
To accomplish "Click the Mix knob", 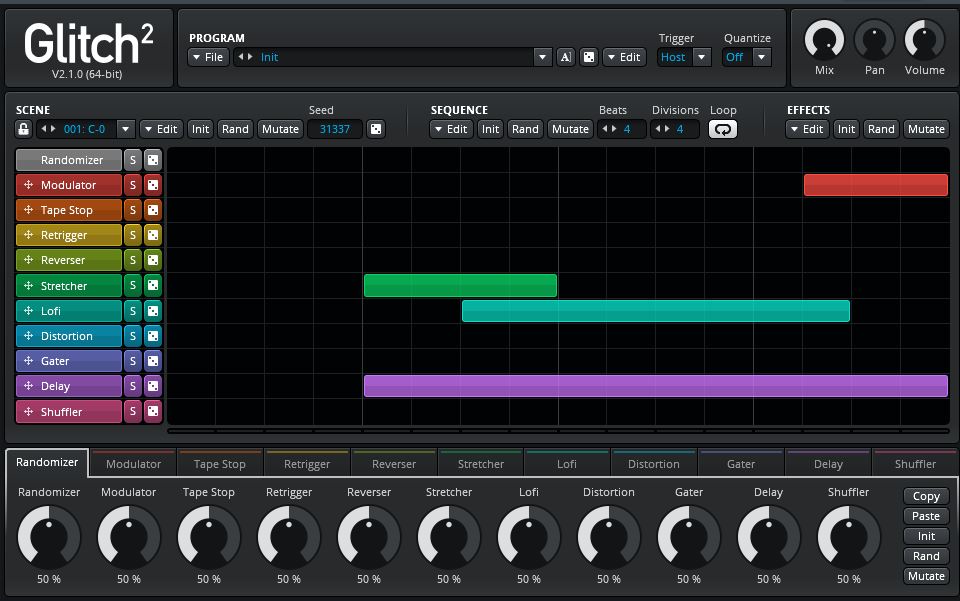I will coord(824,40).
